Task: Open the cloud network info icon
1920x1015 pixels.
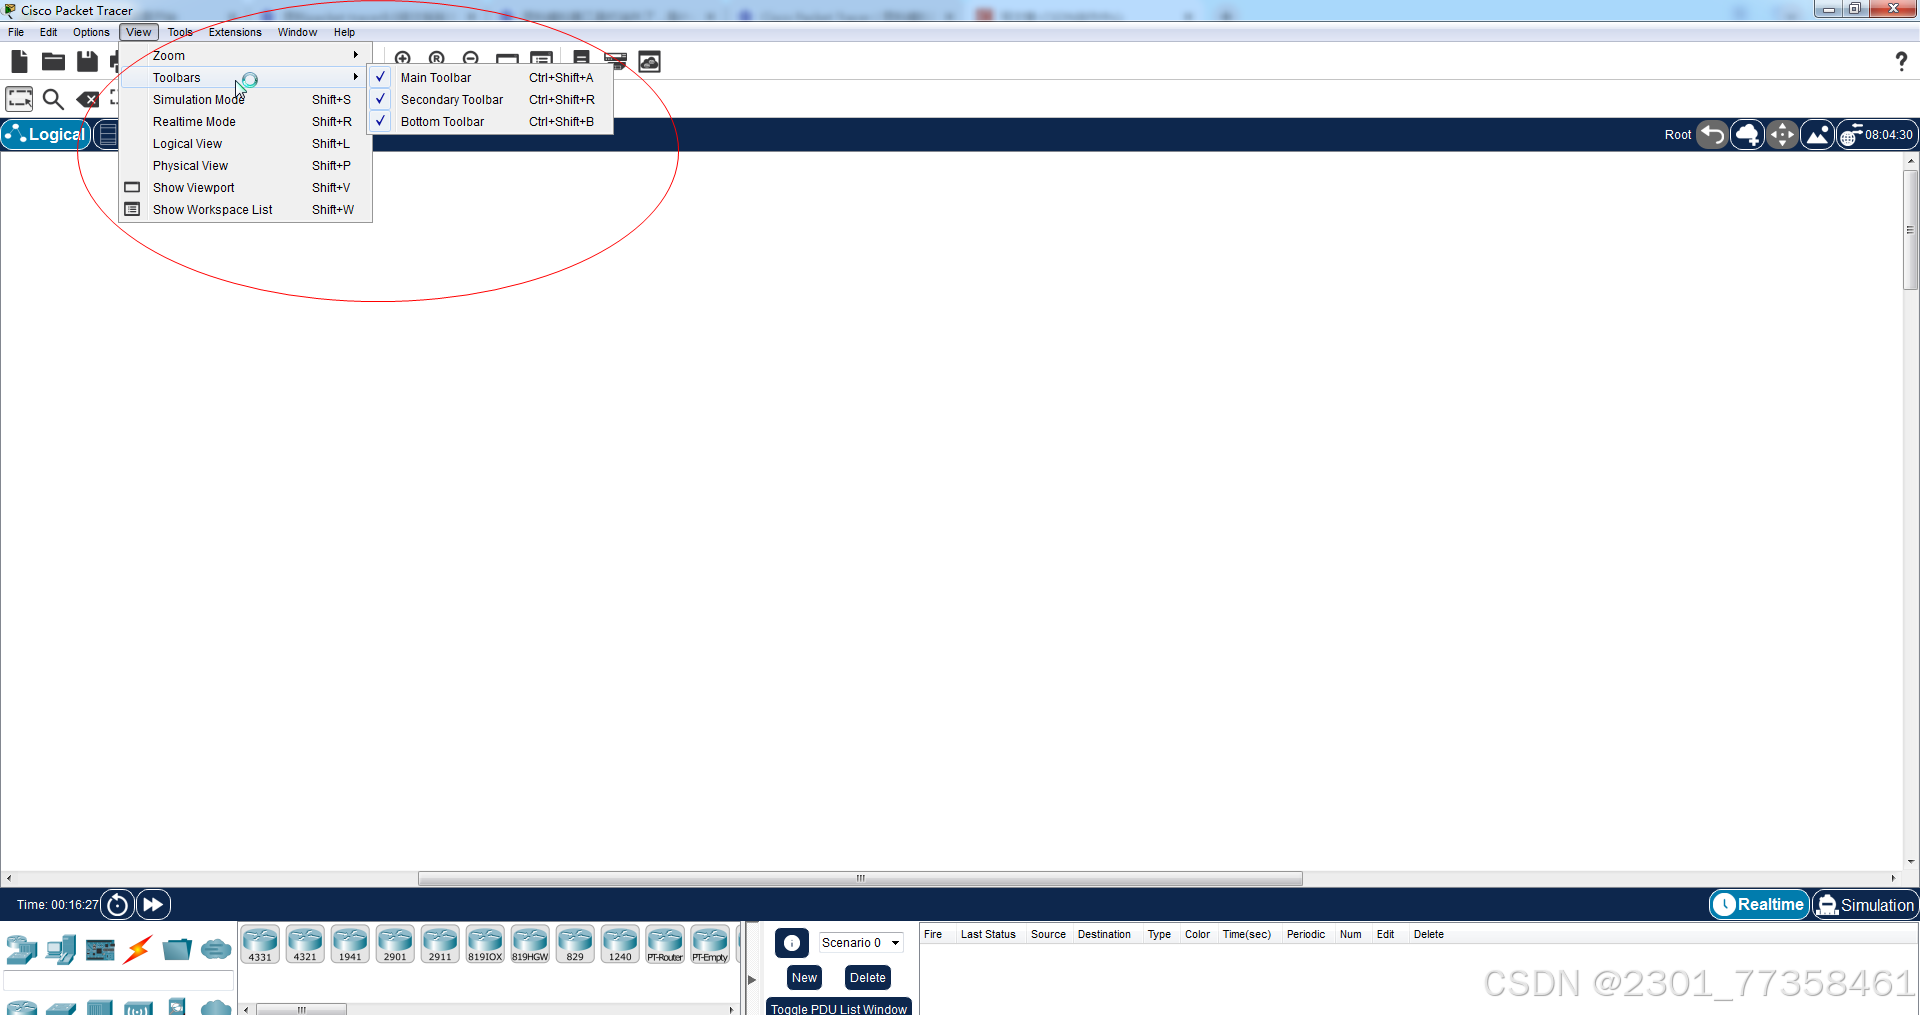Action: click(x=650, y=62)
